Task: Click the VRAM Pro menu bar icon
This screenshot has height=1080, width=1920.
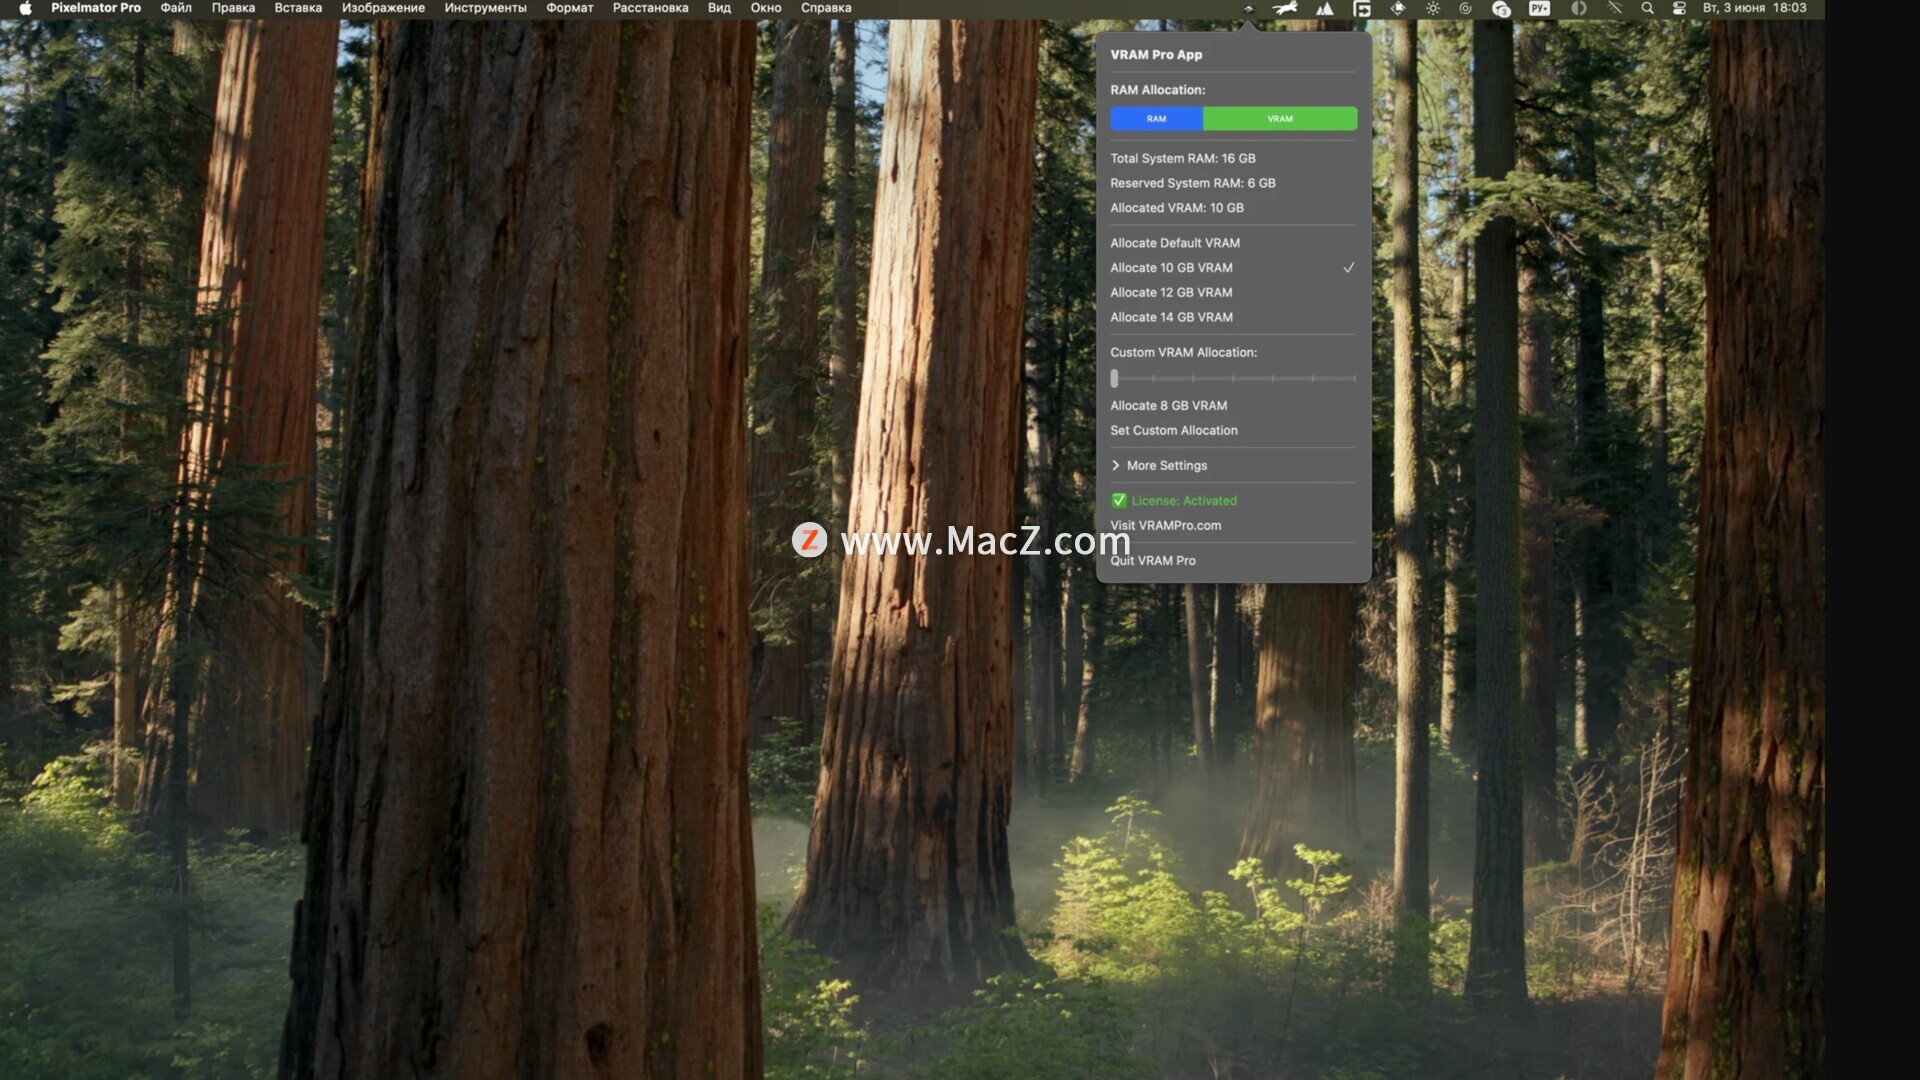Action: point(1248,8)
